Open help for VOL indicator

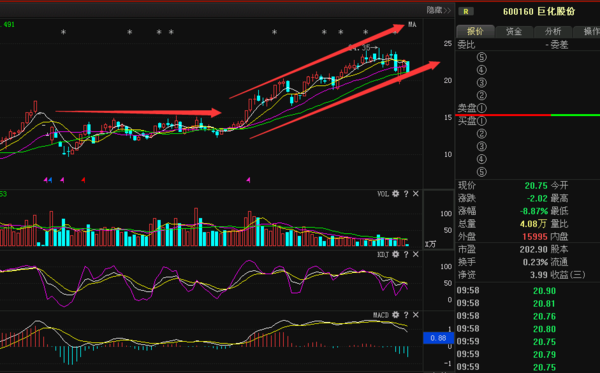click(x=406, y=194)
